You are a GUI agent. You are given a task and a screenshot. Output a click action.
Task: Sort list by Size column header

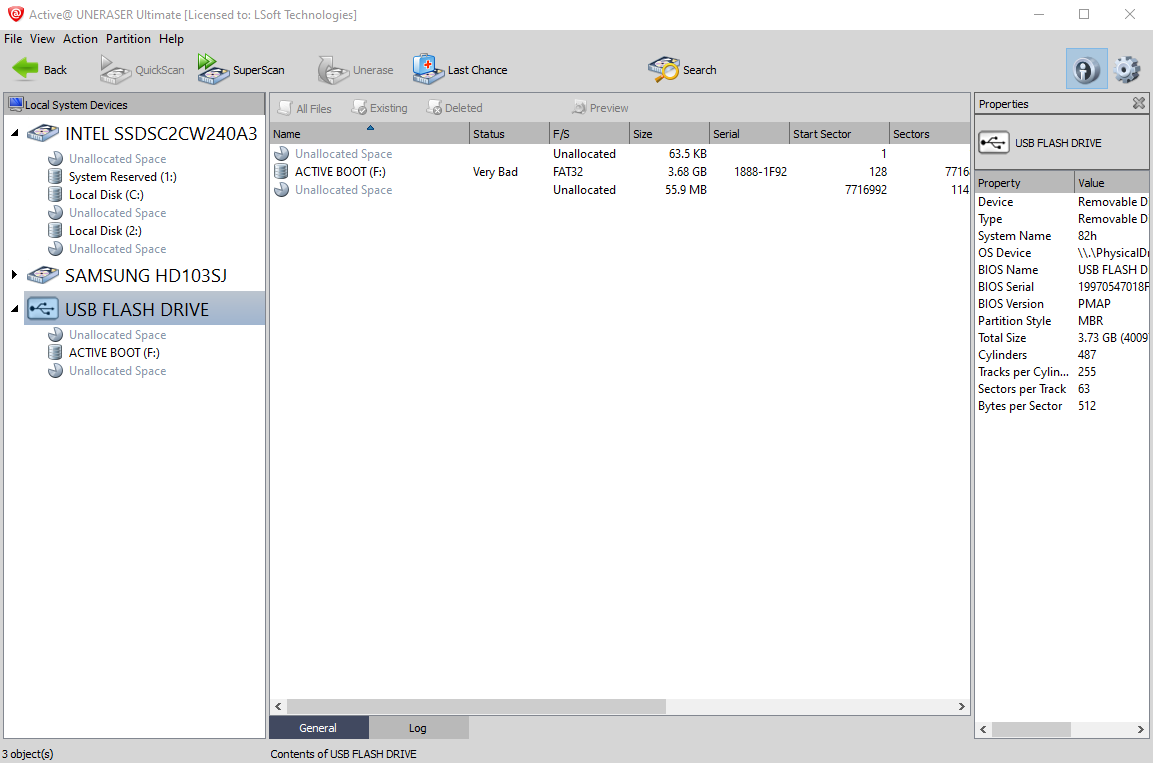[669, 134]
